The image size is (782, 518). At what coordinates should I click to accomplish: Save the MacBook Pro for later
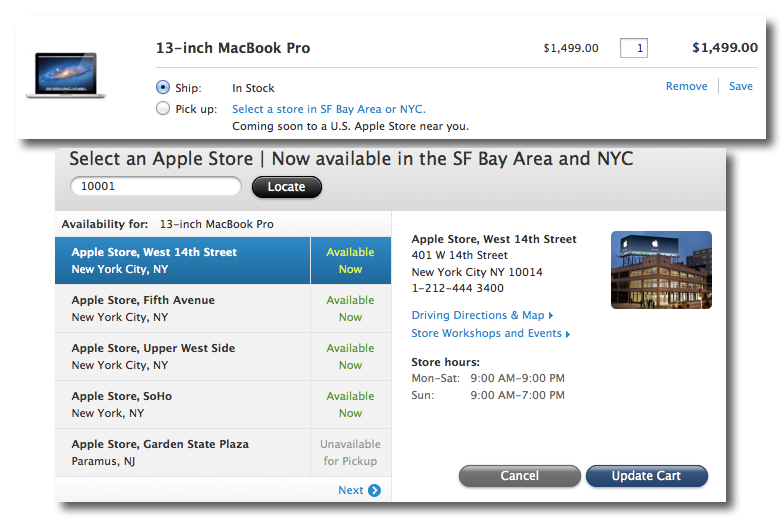pyautogui.click(x=741, y=86)
